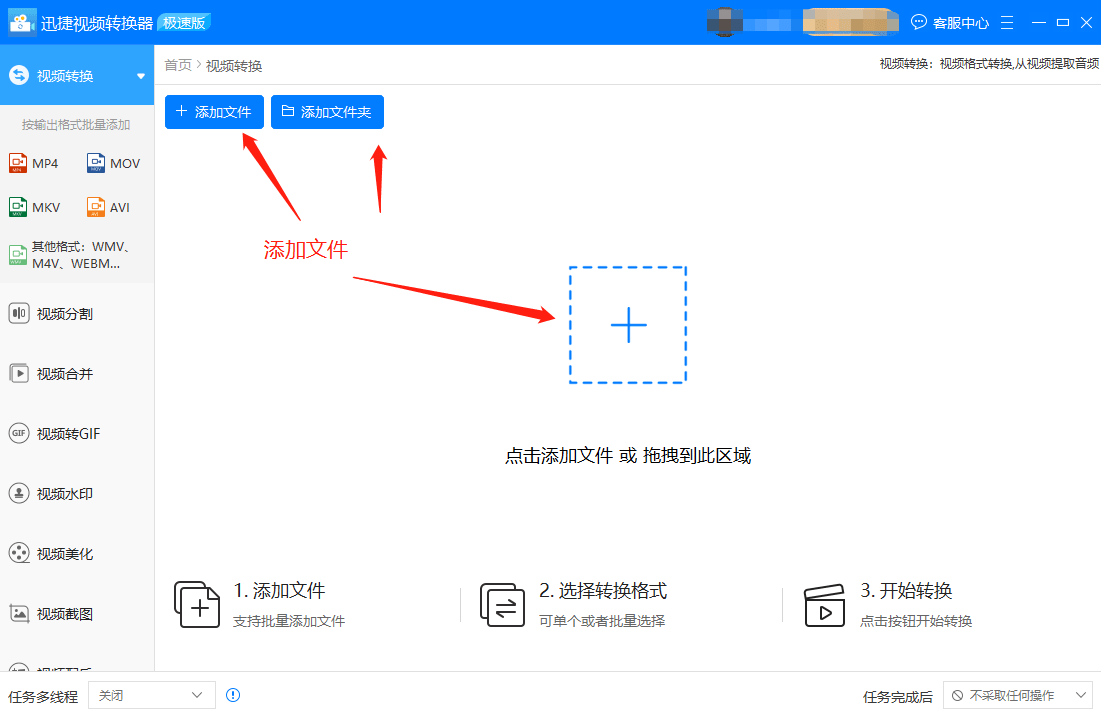Click the 按输出格式批量添加 label

[x=76, y=125]
